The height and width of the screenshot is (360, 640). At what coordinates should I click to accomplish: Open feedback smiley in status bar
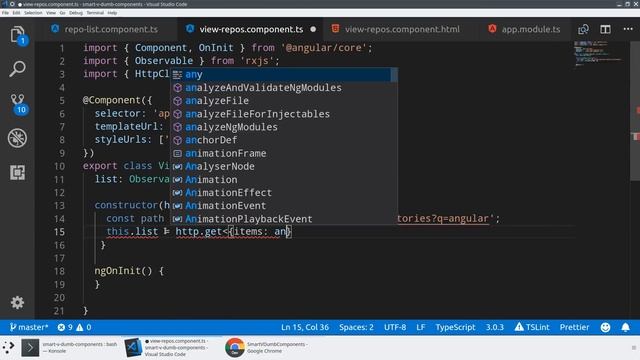[x=605, y=327]
